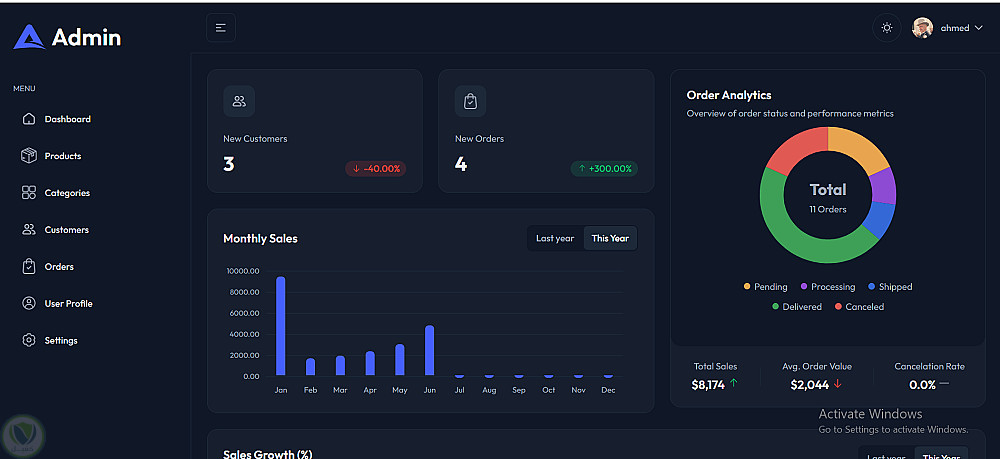Click the purple Processing donut segment
Viewport: 1000px width, 459px height.
[x=883, y=186]
